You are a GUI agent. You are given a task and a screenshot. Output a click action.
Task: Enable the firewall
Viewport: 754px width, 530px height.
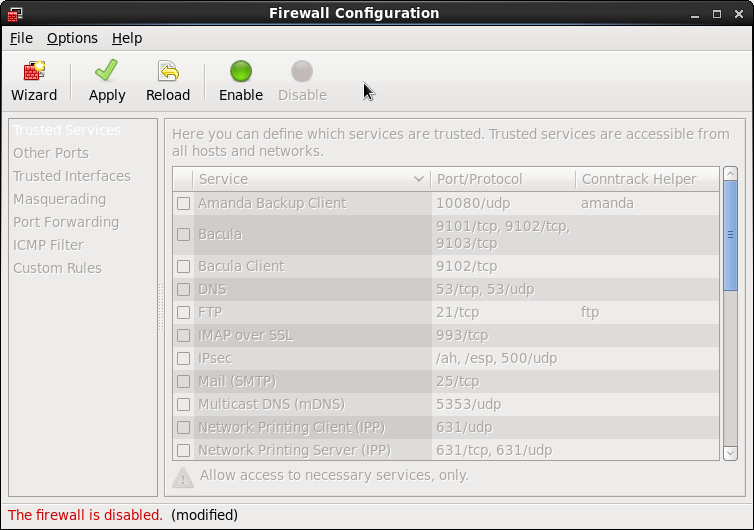(x=241, y=81)
